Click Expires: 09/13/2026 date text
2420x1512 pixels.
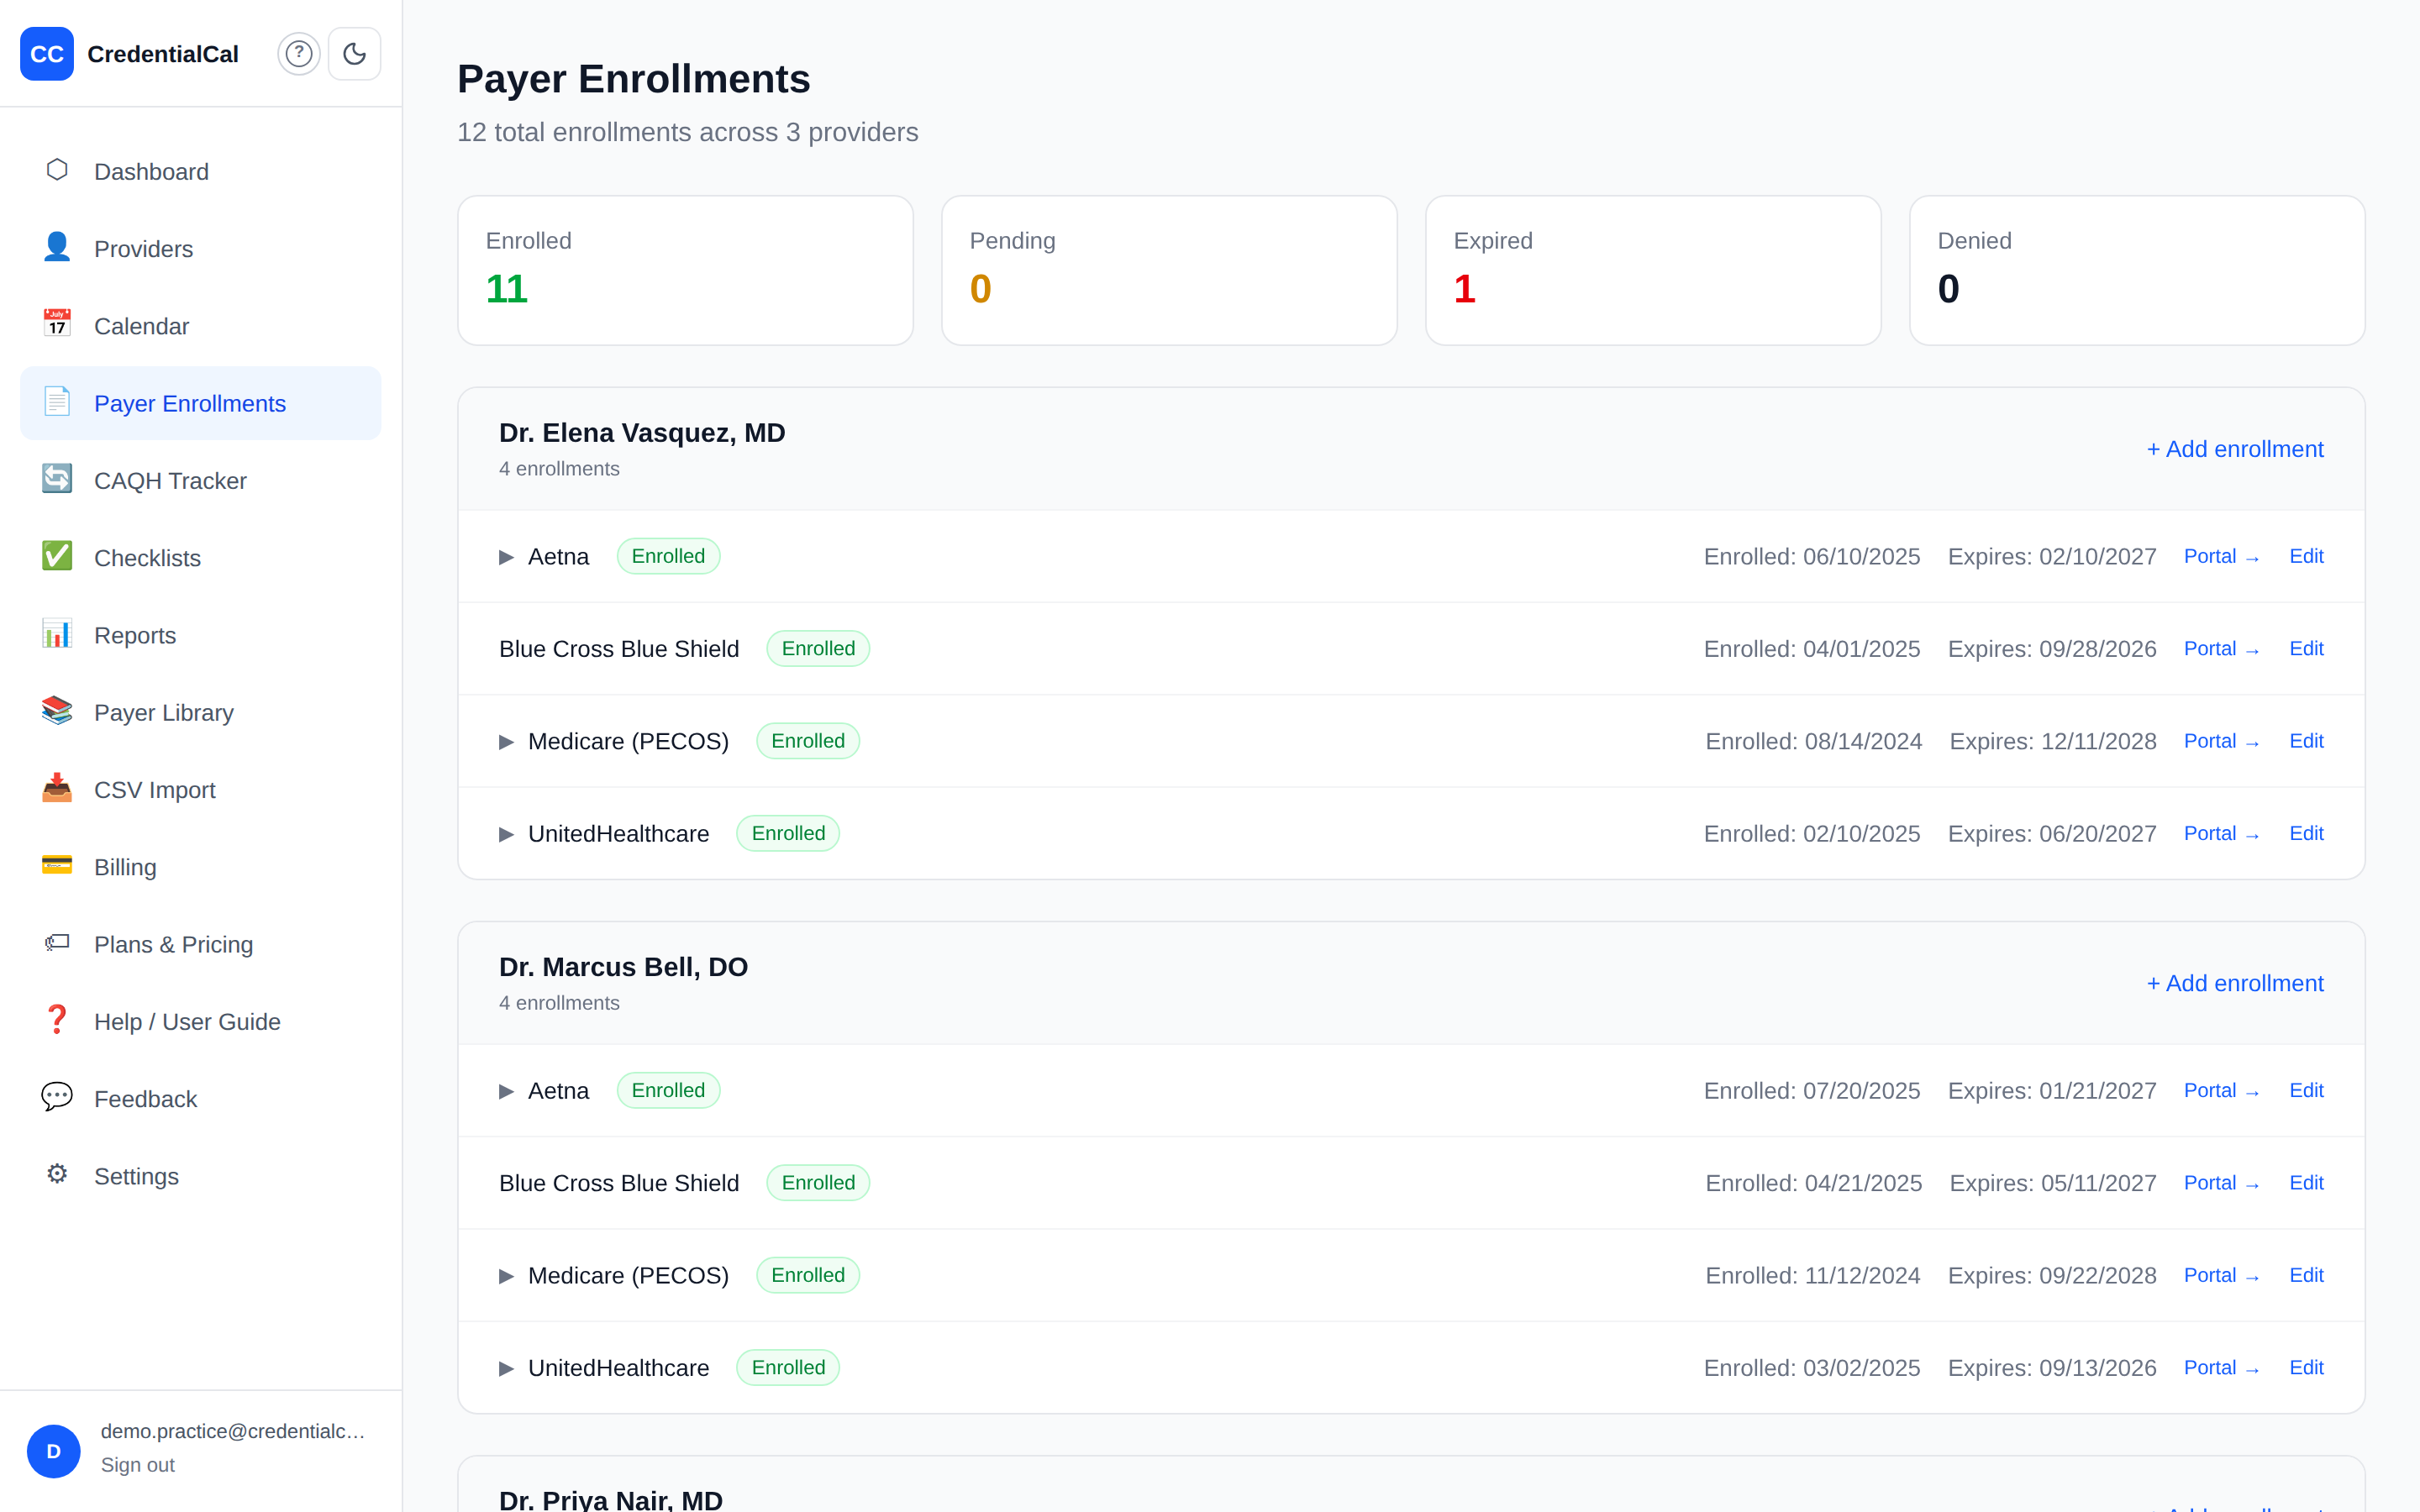point(2052,1368)
